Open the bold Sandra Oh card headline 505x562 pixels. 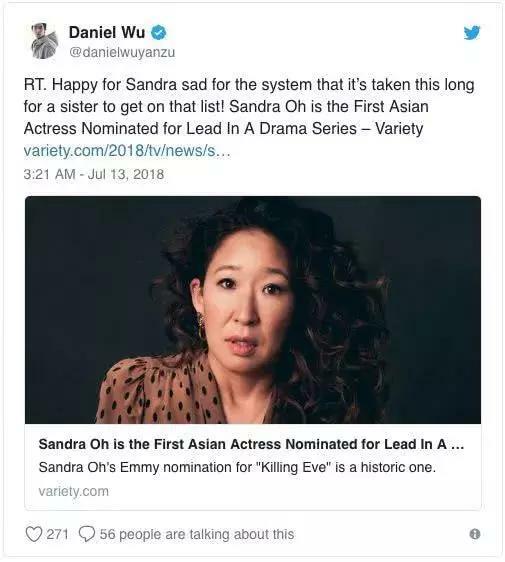pyautogui.click(x=251, y=444)
